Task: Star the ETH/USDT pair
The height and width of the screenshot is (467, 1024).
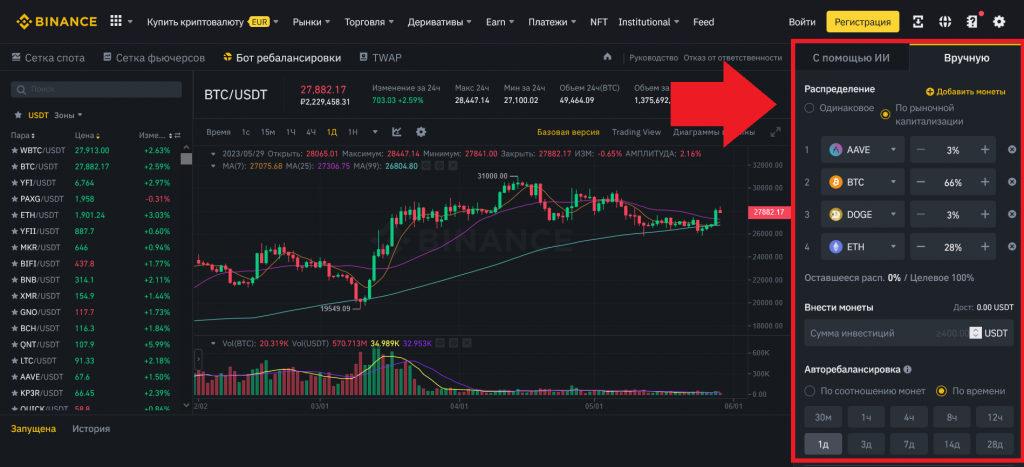Action: coord(14,215)
